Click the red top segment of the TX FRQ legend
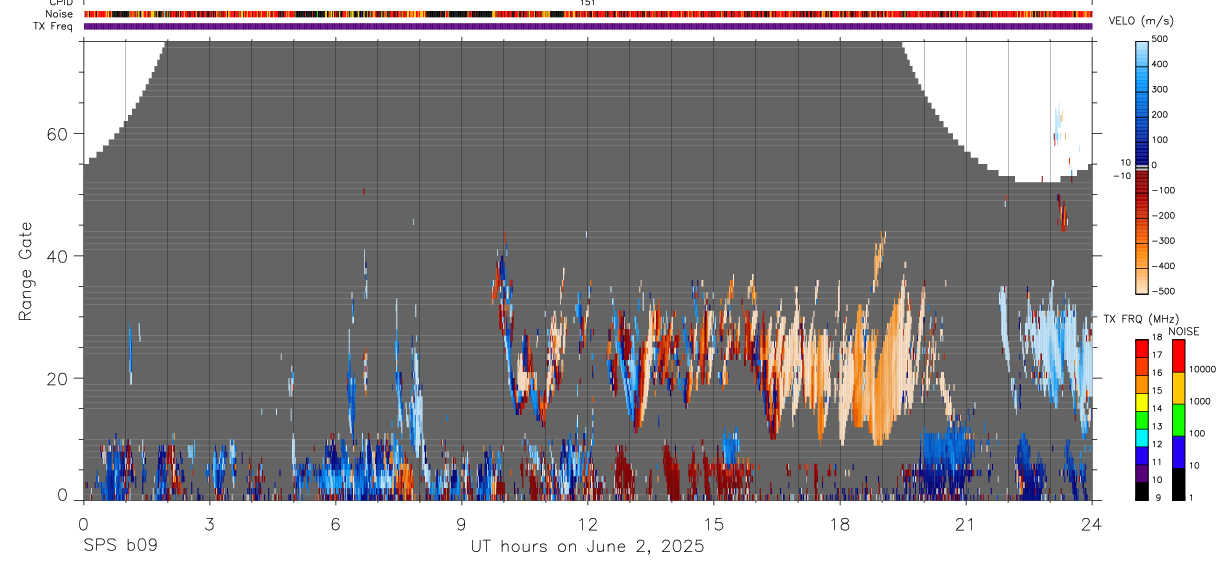 click(1142, 348)
